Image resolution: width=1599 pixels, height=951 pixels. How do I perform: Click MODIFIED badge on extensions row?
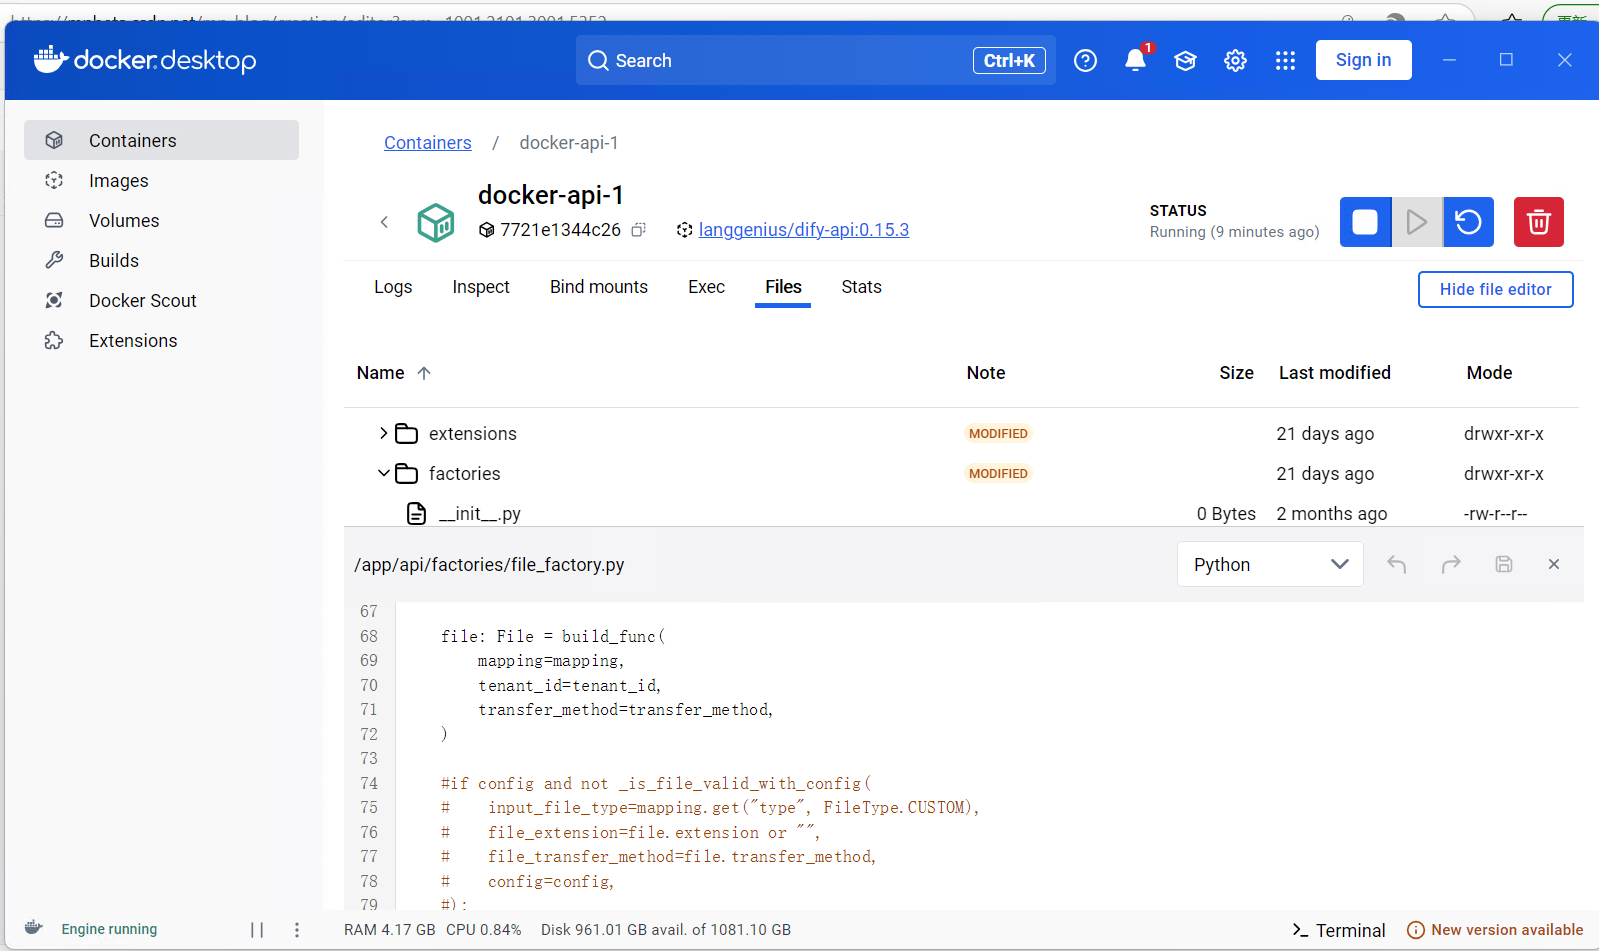pos(998,433)
